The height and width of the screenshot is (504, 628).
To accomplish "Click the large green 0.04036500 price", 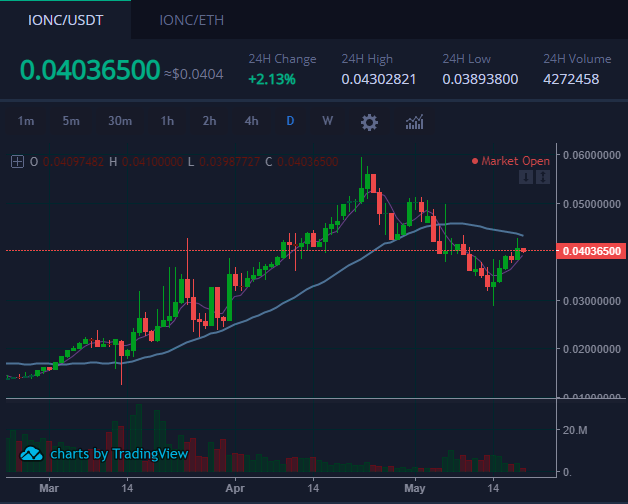I will (90, 70).
